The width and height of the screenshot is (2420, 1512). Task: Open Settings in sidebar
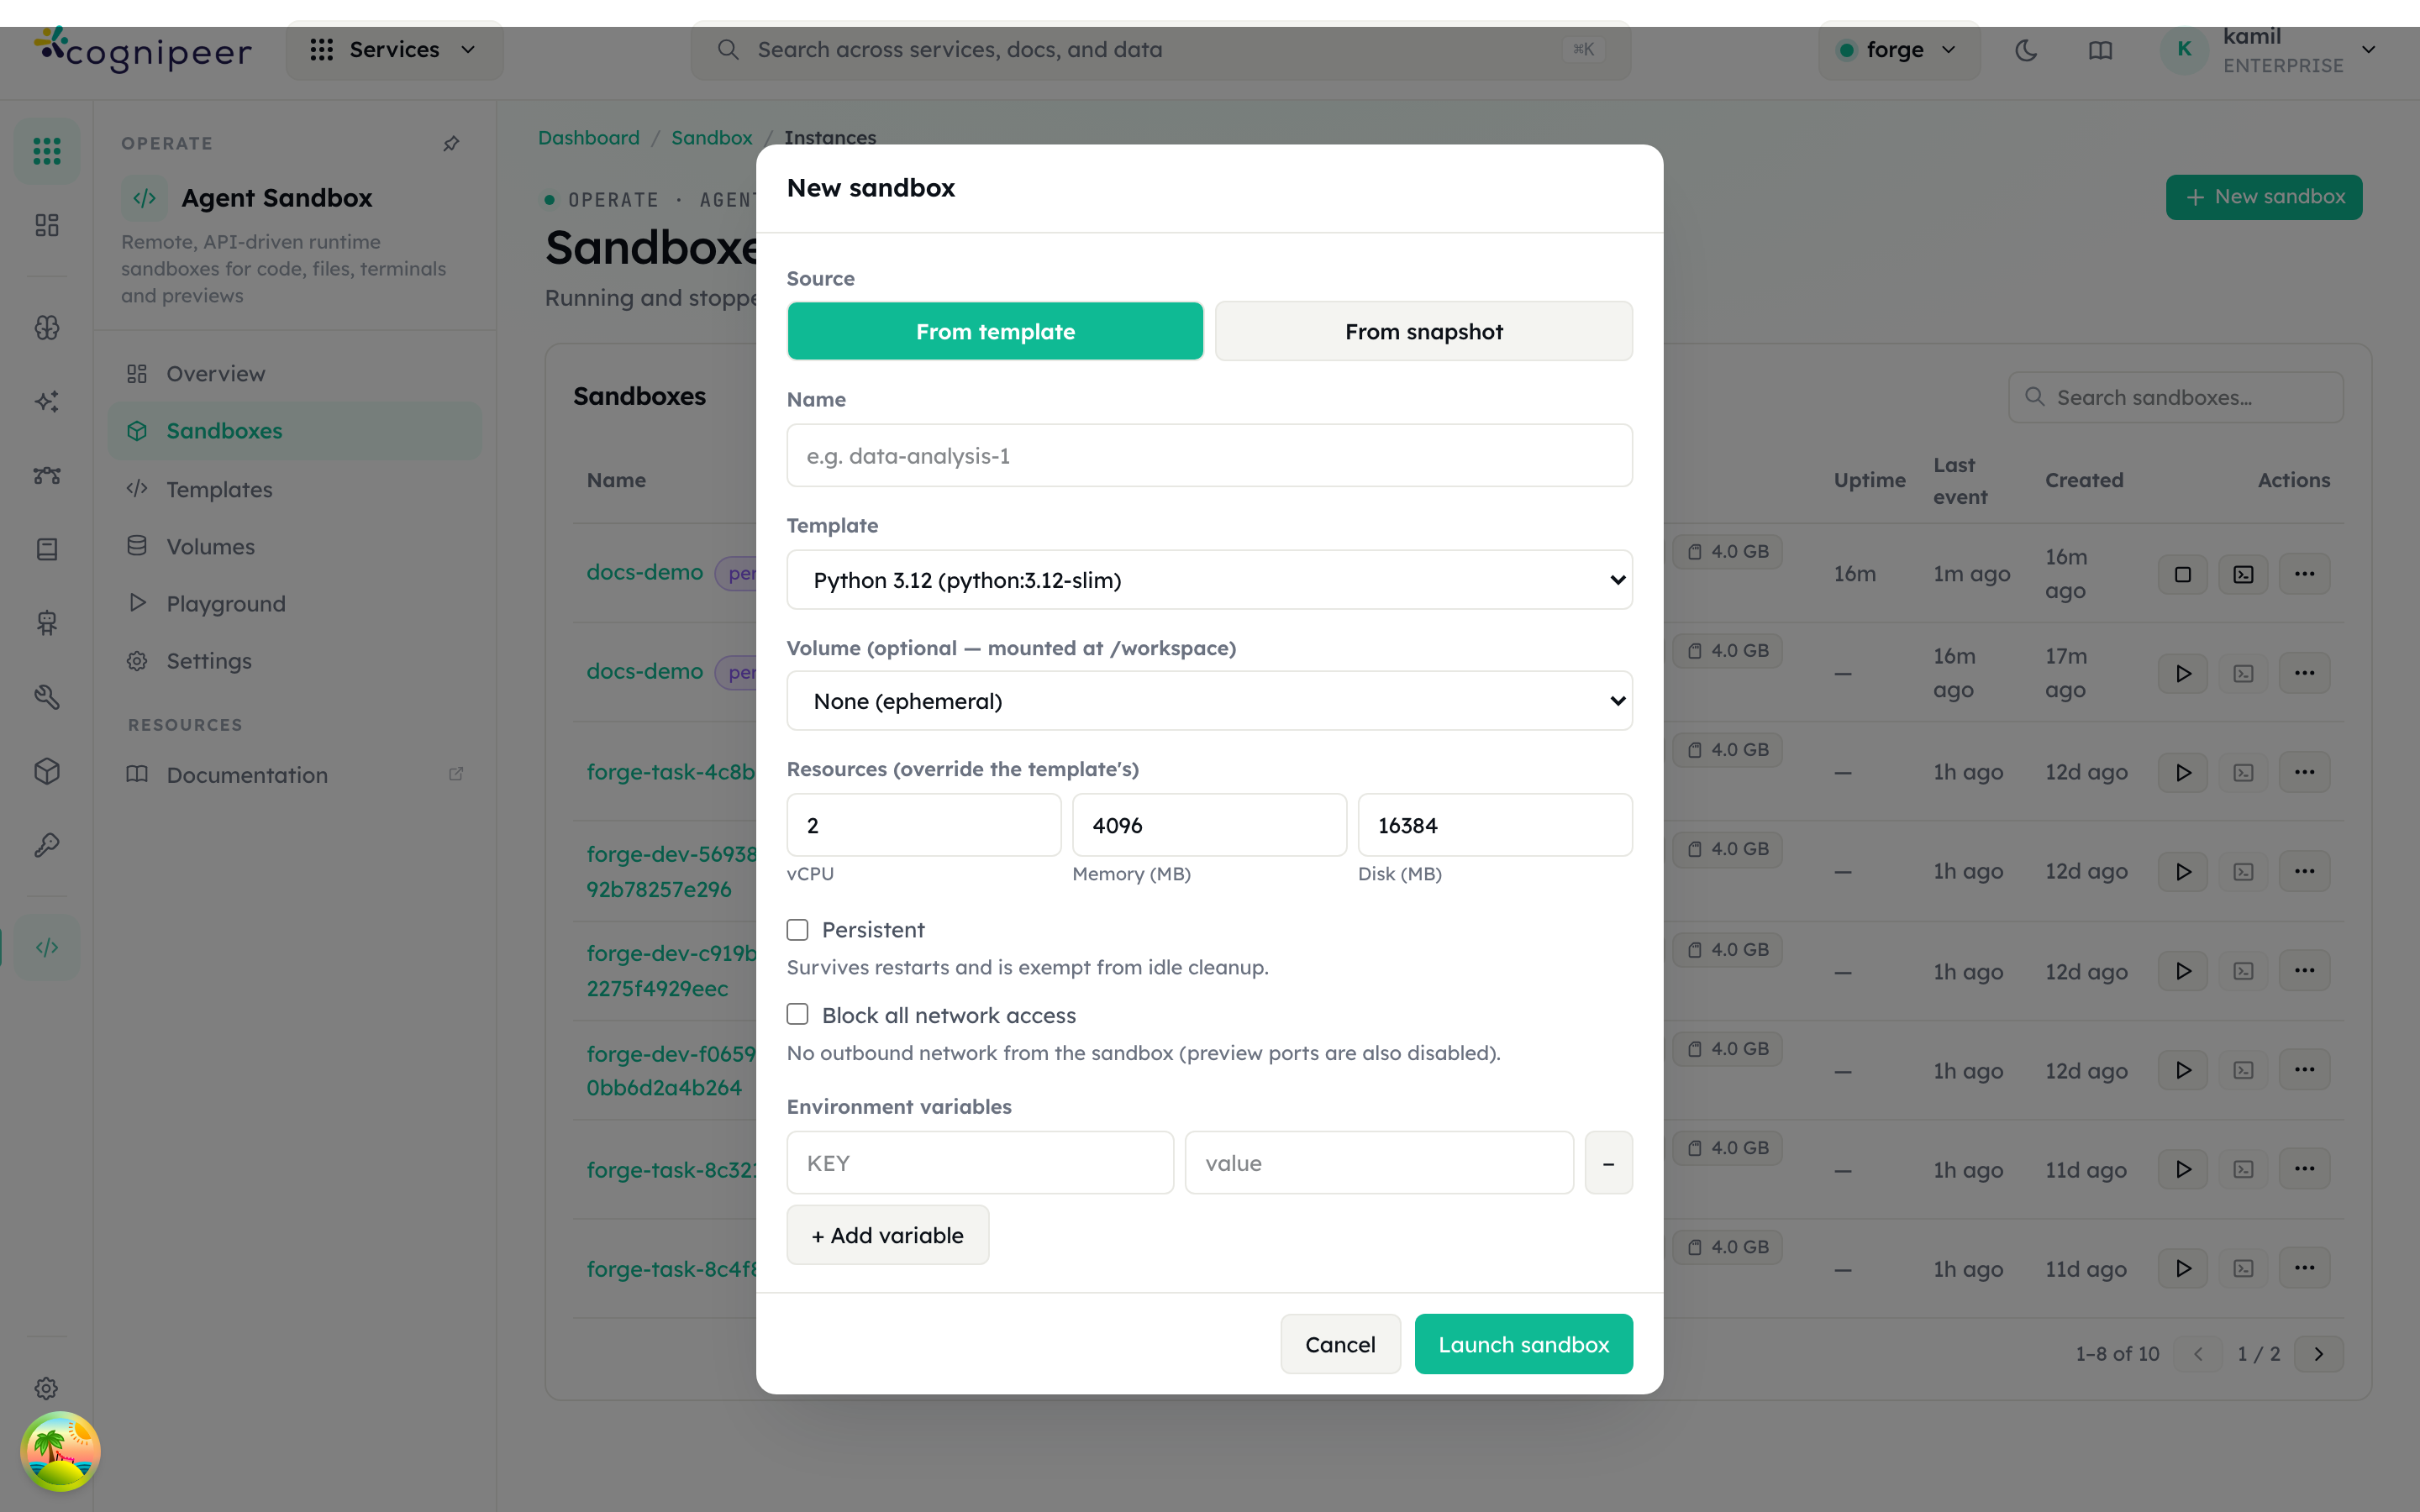[x=295, y=661]
